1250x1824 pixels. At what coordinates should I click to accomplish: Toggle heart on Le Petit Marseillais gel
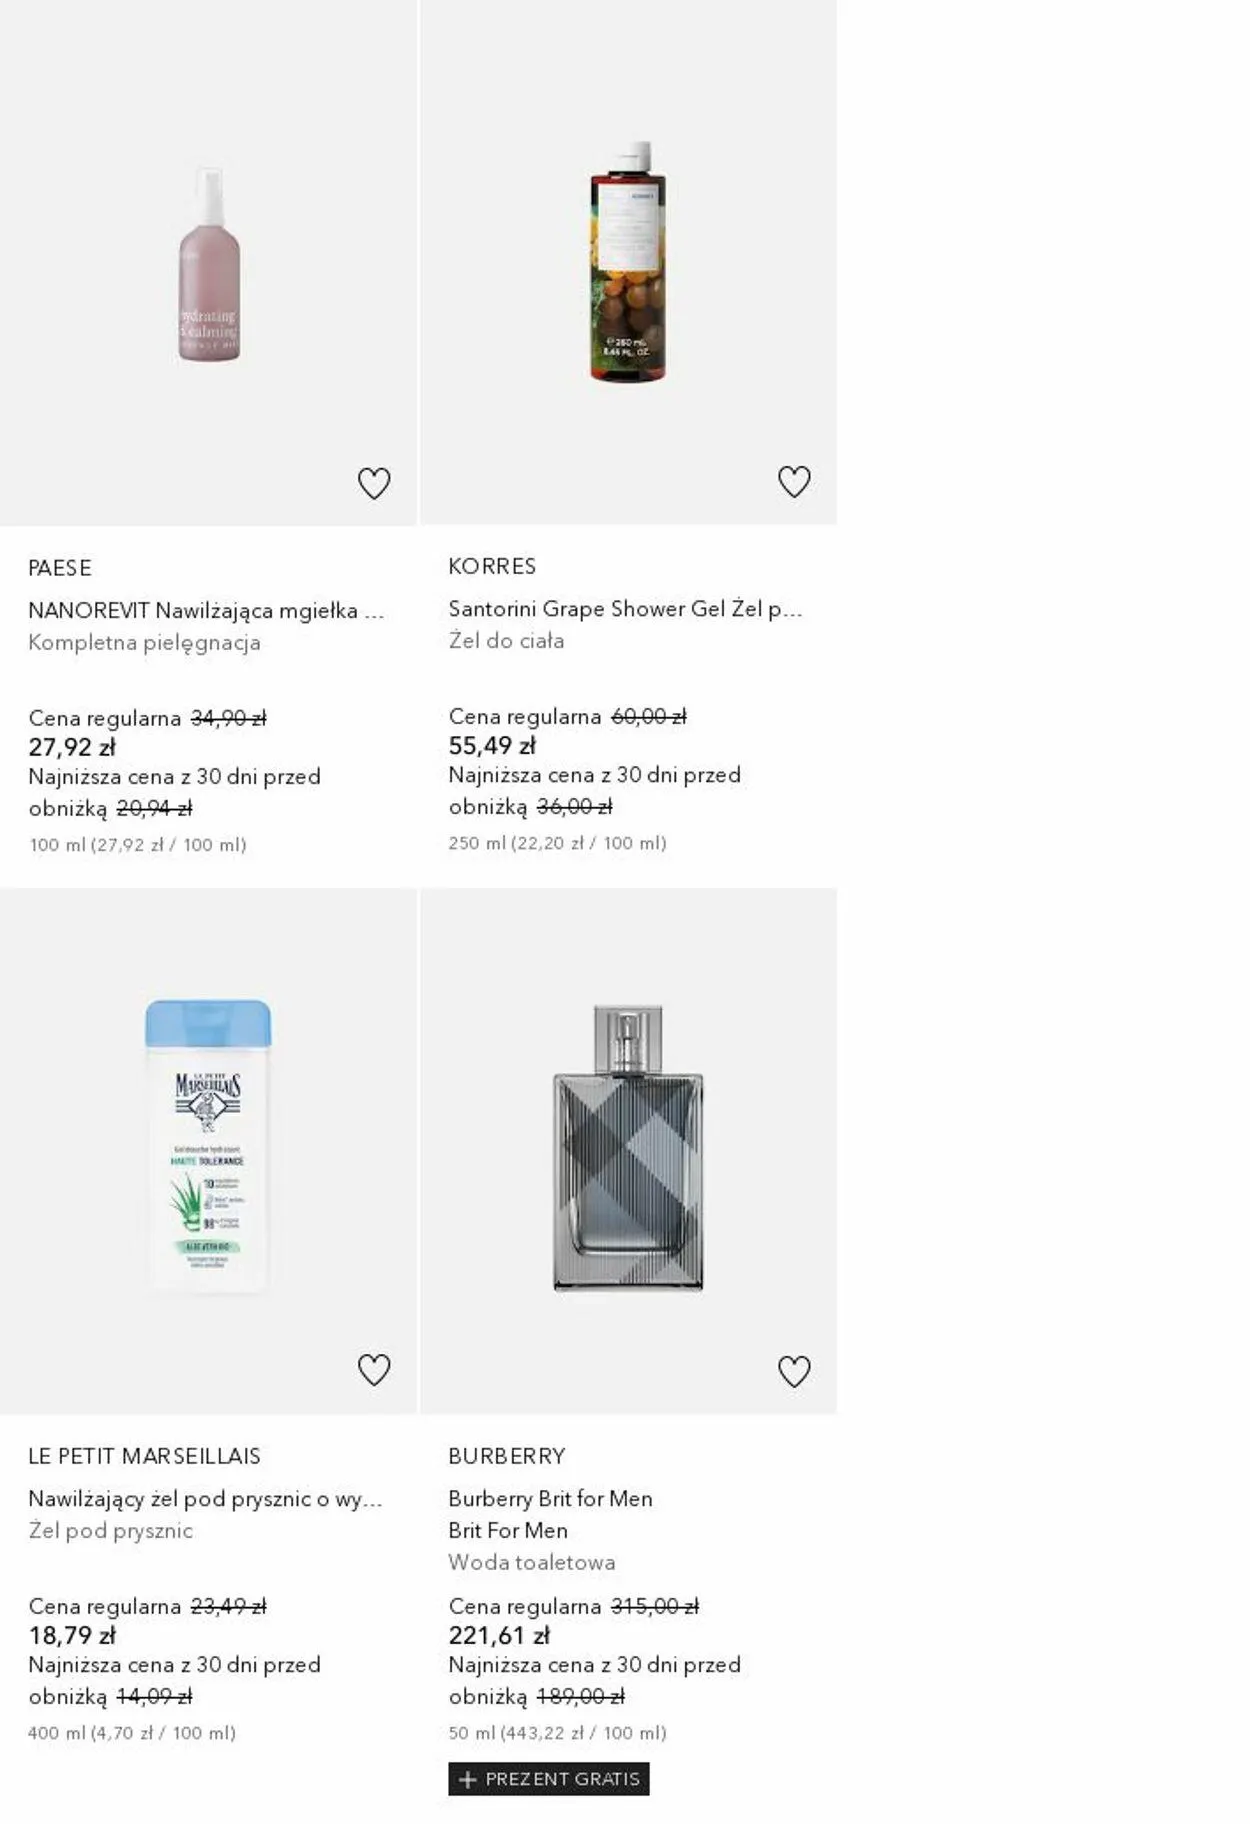(x=374, y=1370)
